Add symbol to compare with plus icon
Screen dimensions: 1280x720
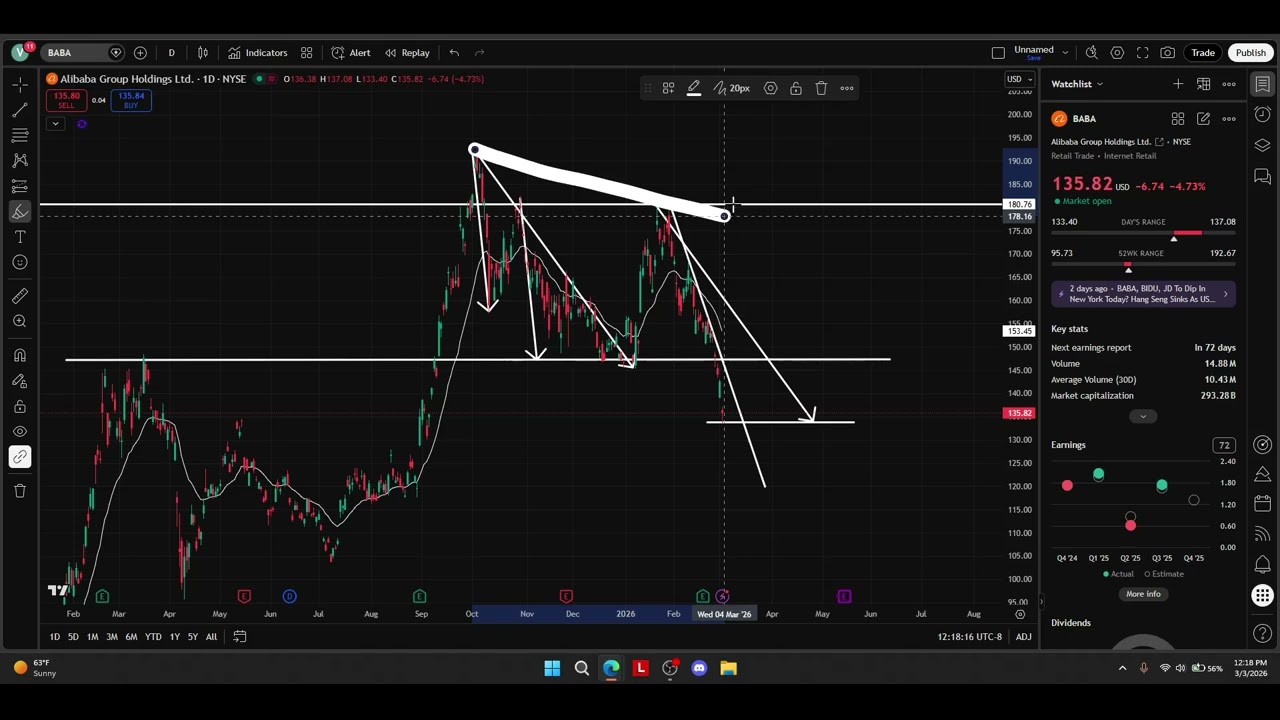(x=140, y=53)
